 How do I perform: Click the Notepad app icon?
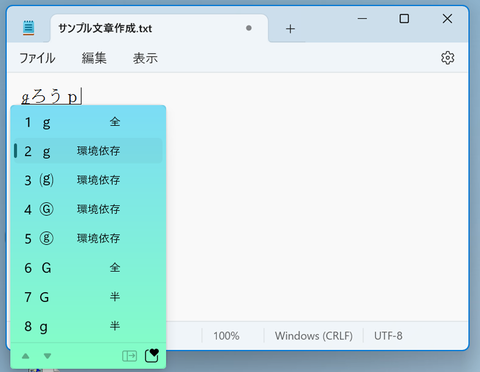pos(29,28)
